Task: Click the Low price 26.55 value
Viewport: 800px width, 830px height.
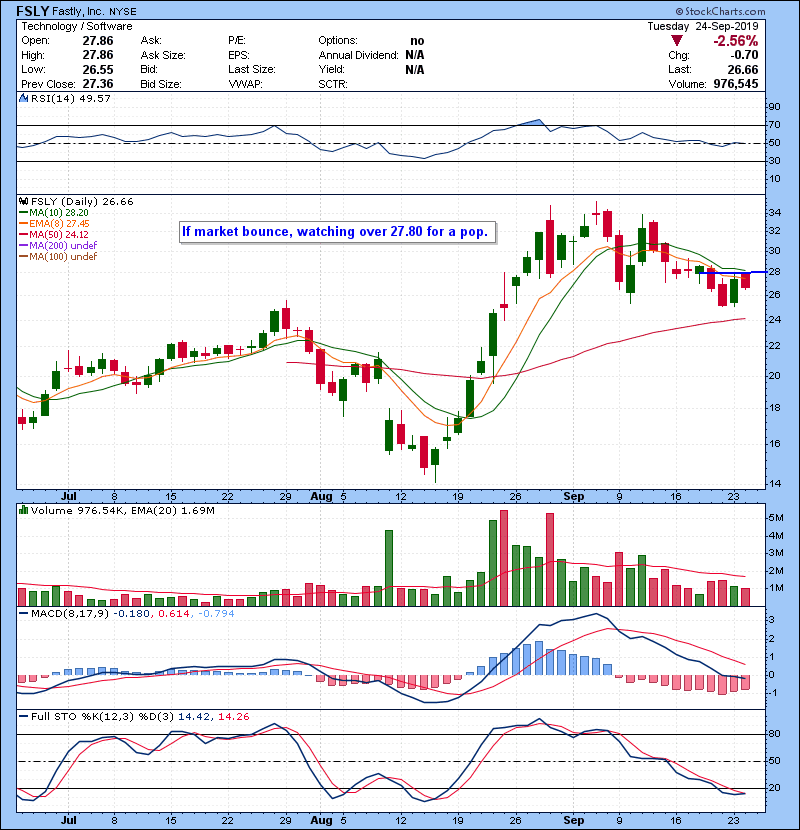Action: [x=98, y=69]
